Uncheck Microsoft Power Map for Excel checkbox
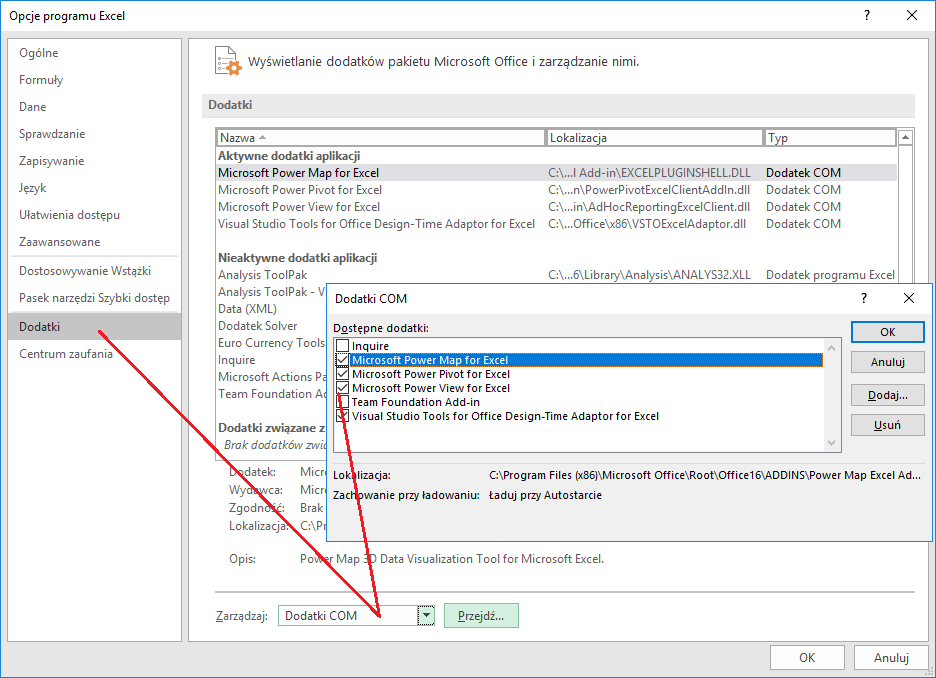 (343, 360)
